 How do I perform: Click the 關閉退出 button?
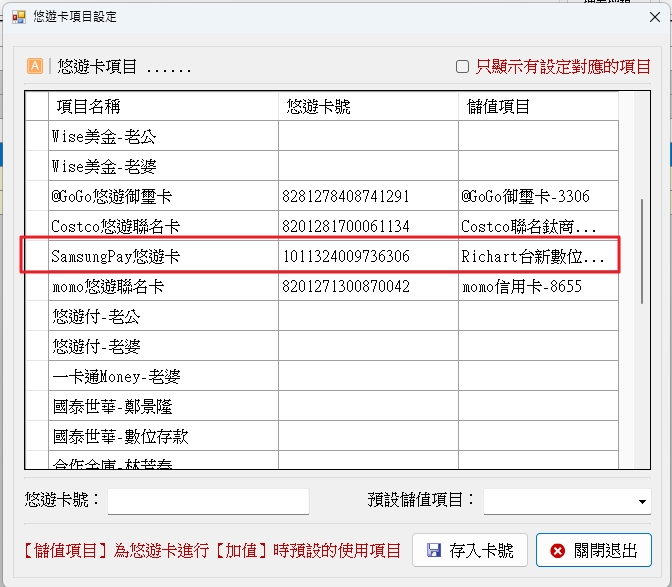point(594,550)
